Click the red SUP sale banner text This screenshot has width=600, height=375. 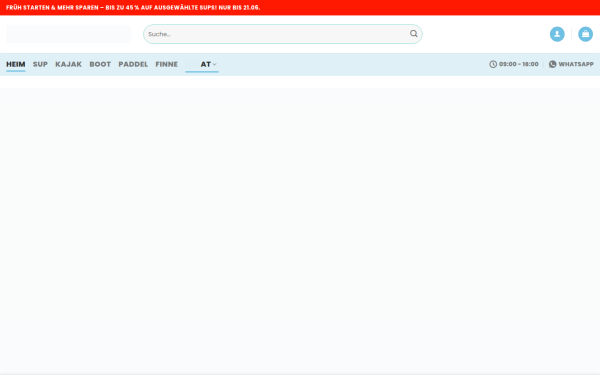click(x=133, y=8)
